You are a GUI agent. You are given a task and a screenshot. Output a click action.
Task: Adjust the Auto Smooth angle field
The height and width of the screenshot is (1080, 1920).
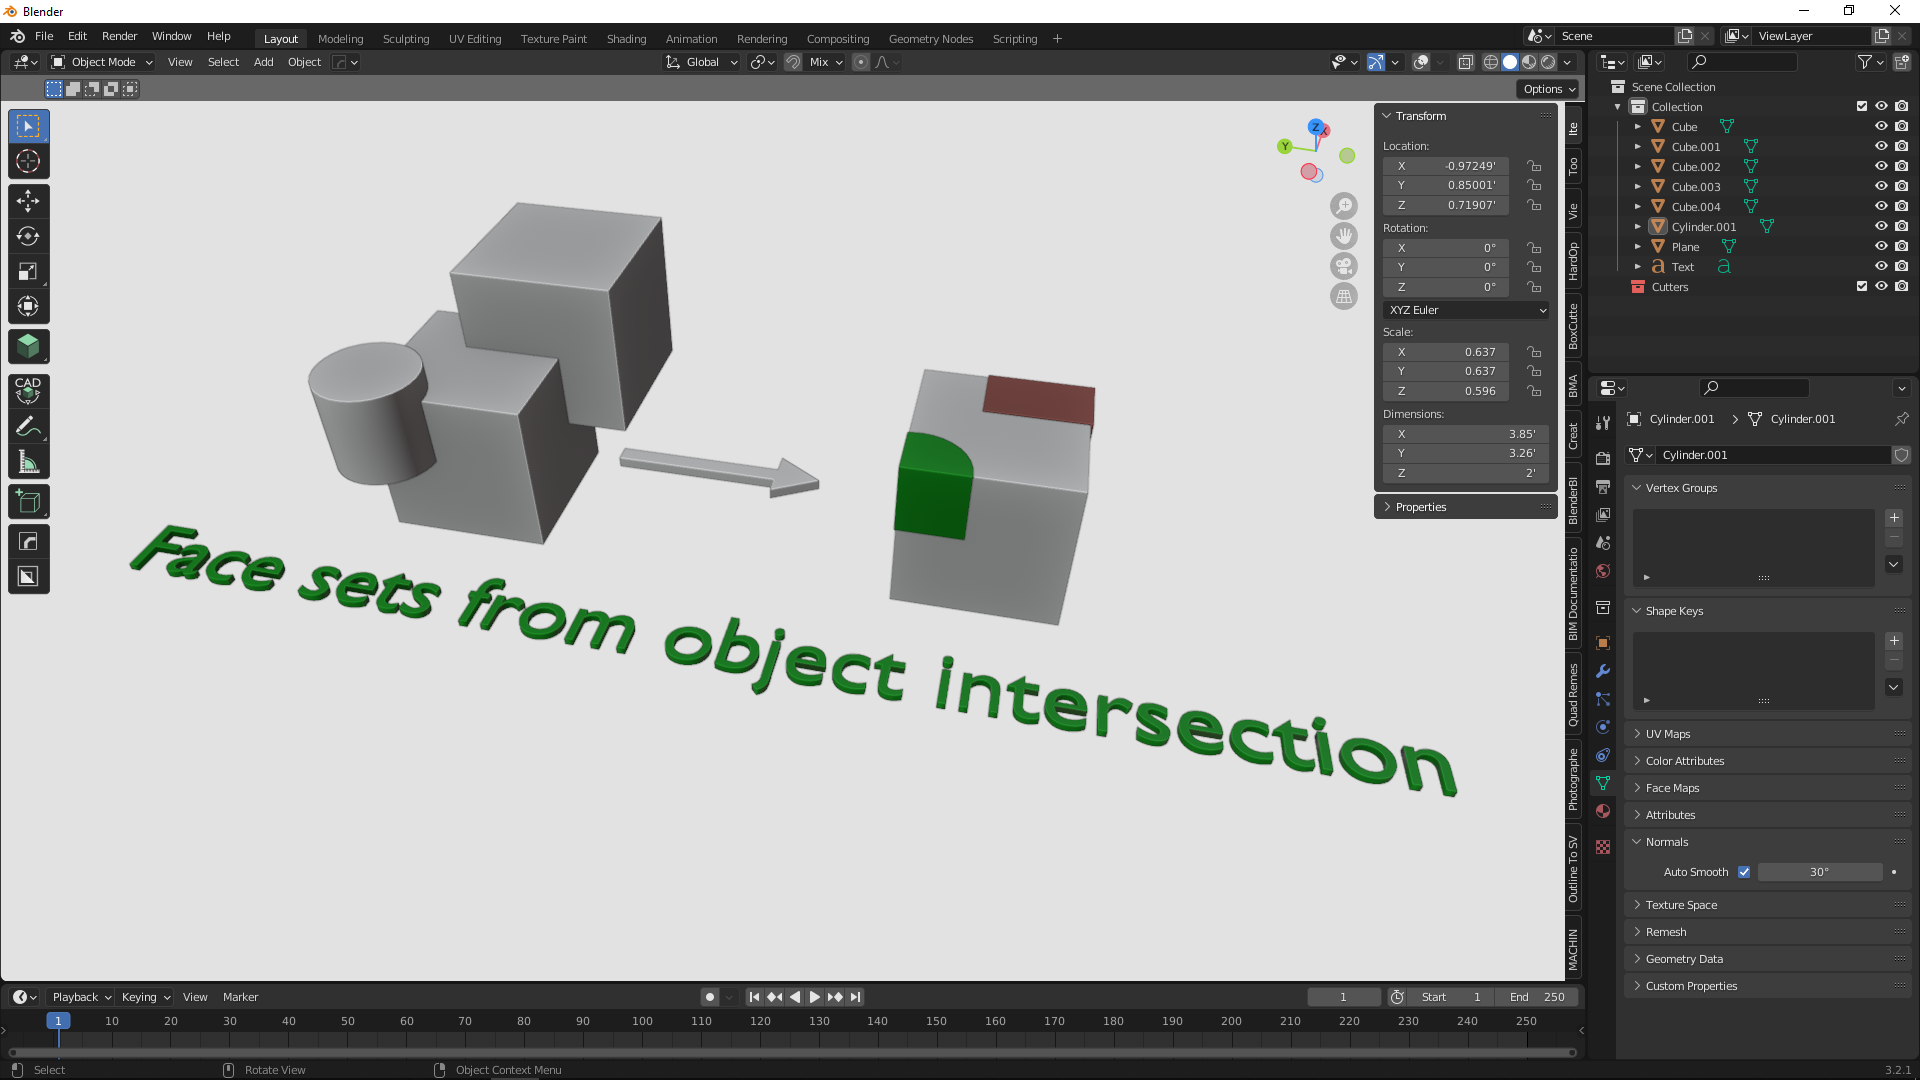coord(1820,872)
